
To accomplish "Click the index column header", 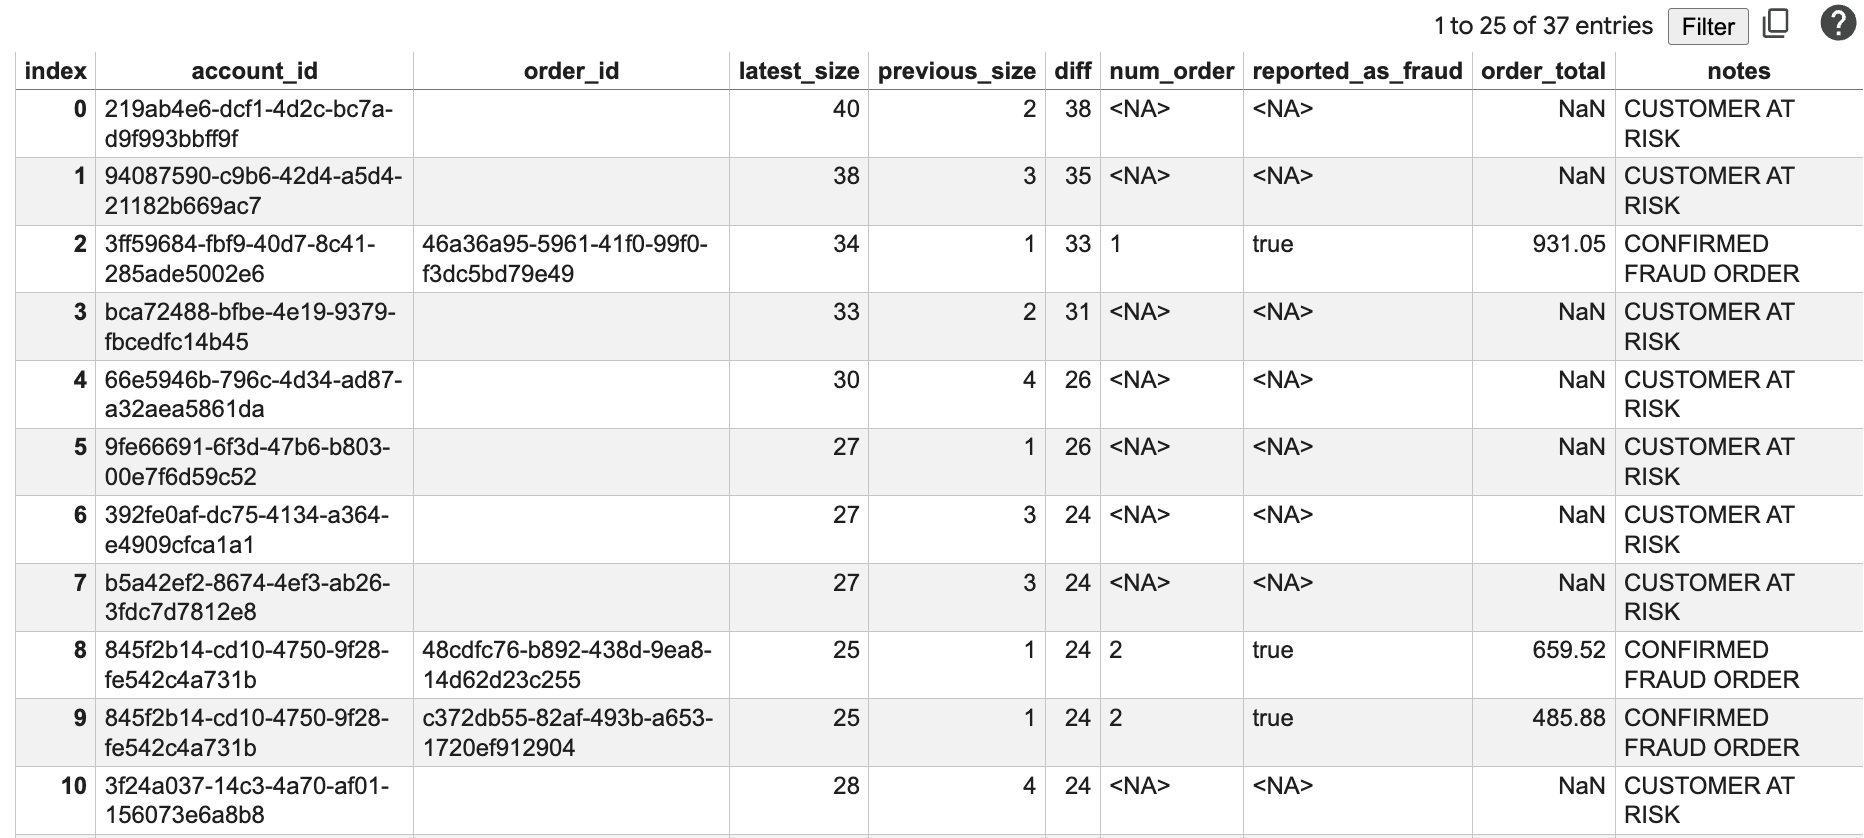I will click(x=56, y=71).
